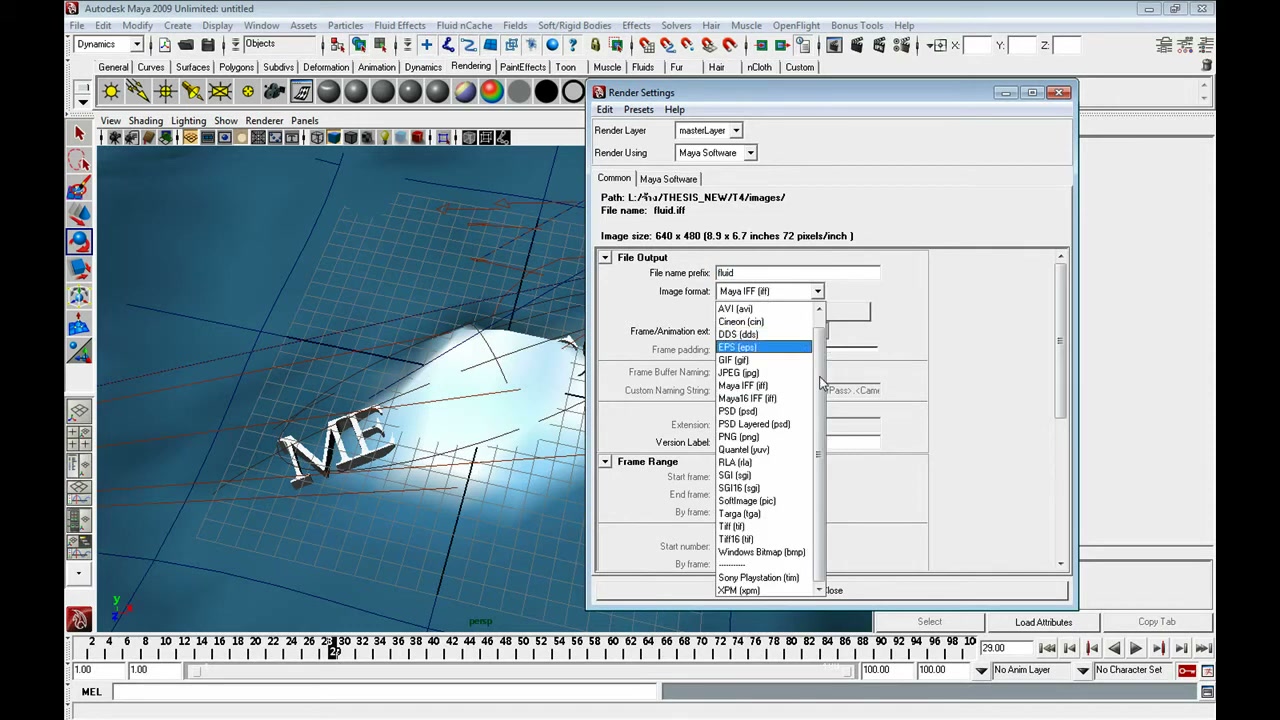1280x720 pixels.
Task: Open the Fluid Effects menu
Action: 399,25
